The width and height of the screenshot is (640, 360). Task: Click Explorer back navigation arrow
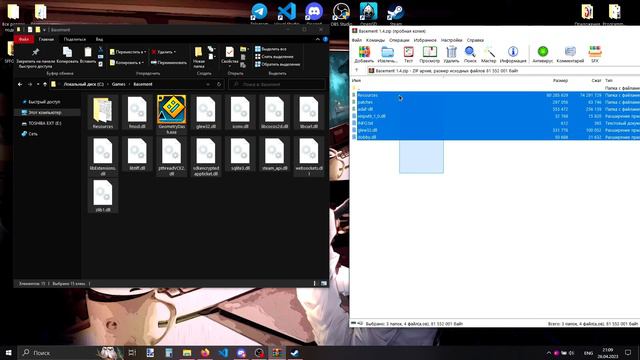(20, 84)
